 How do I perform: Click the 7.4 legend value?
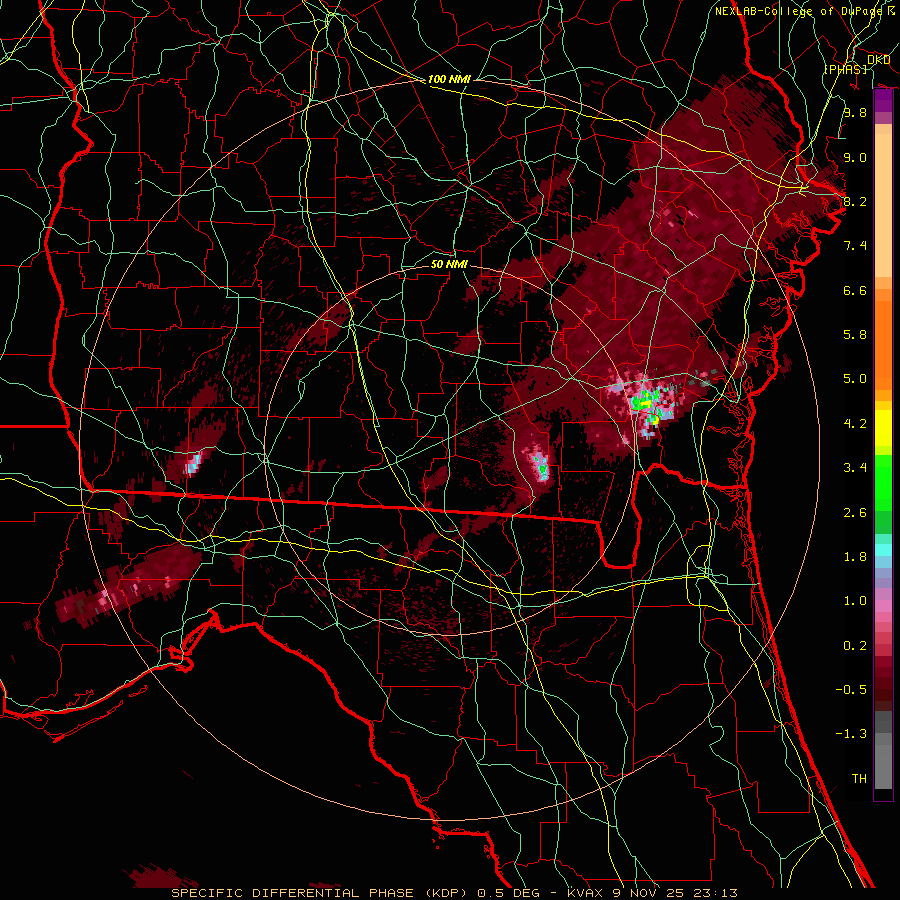pos(855,246)
